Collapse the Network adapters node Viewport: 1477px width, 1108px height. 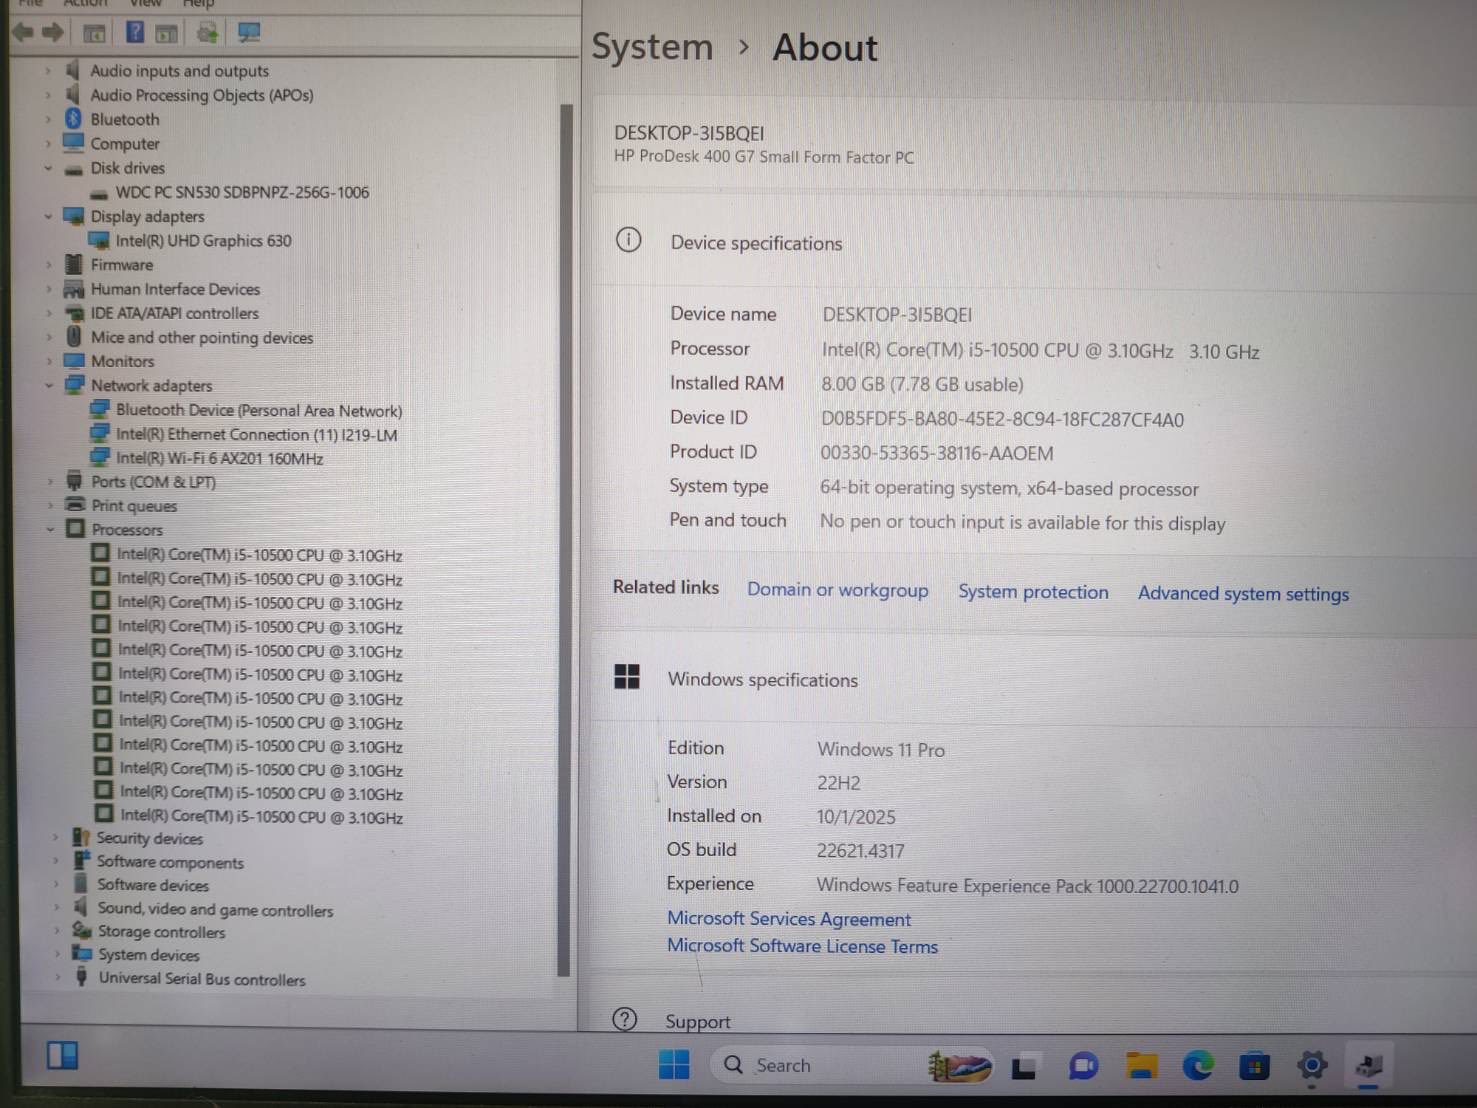click(48, 385)
